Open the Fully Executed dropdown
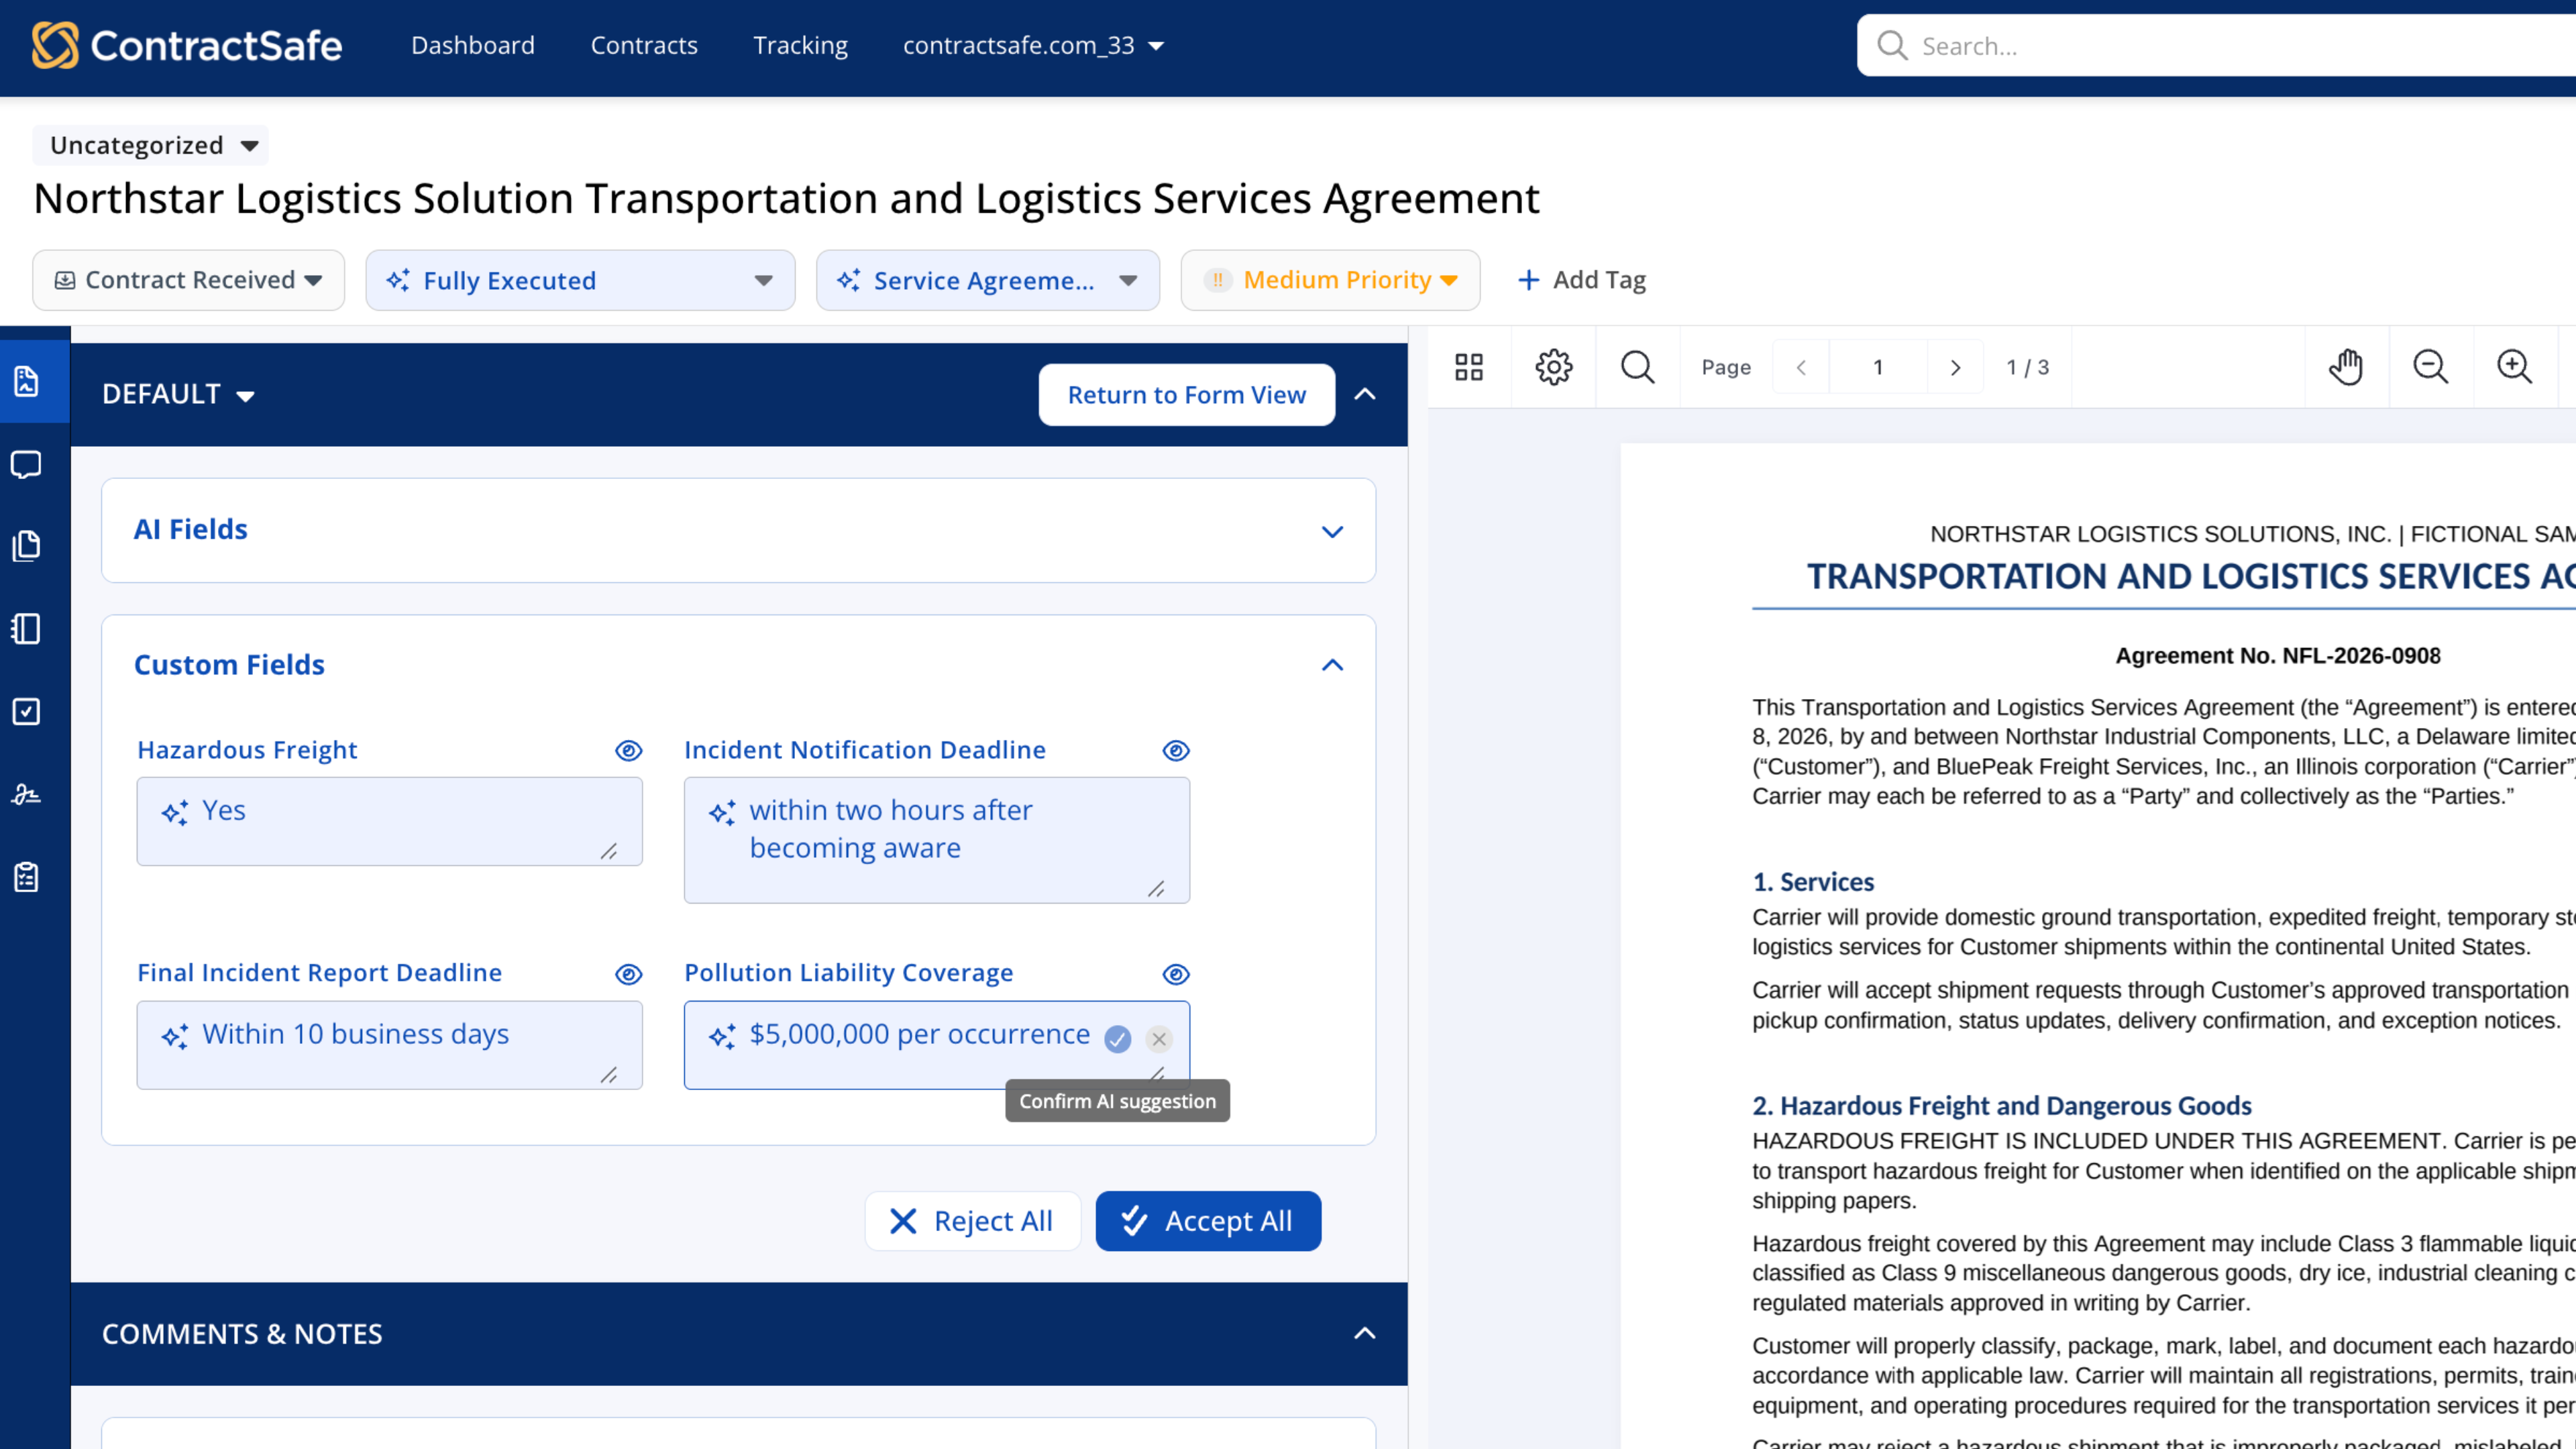 (580, 280)
